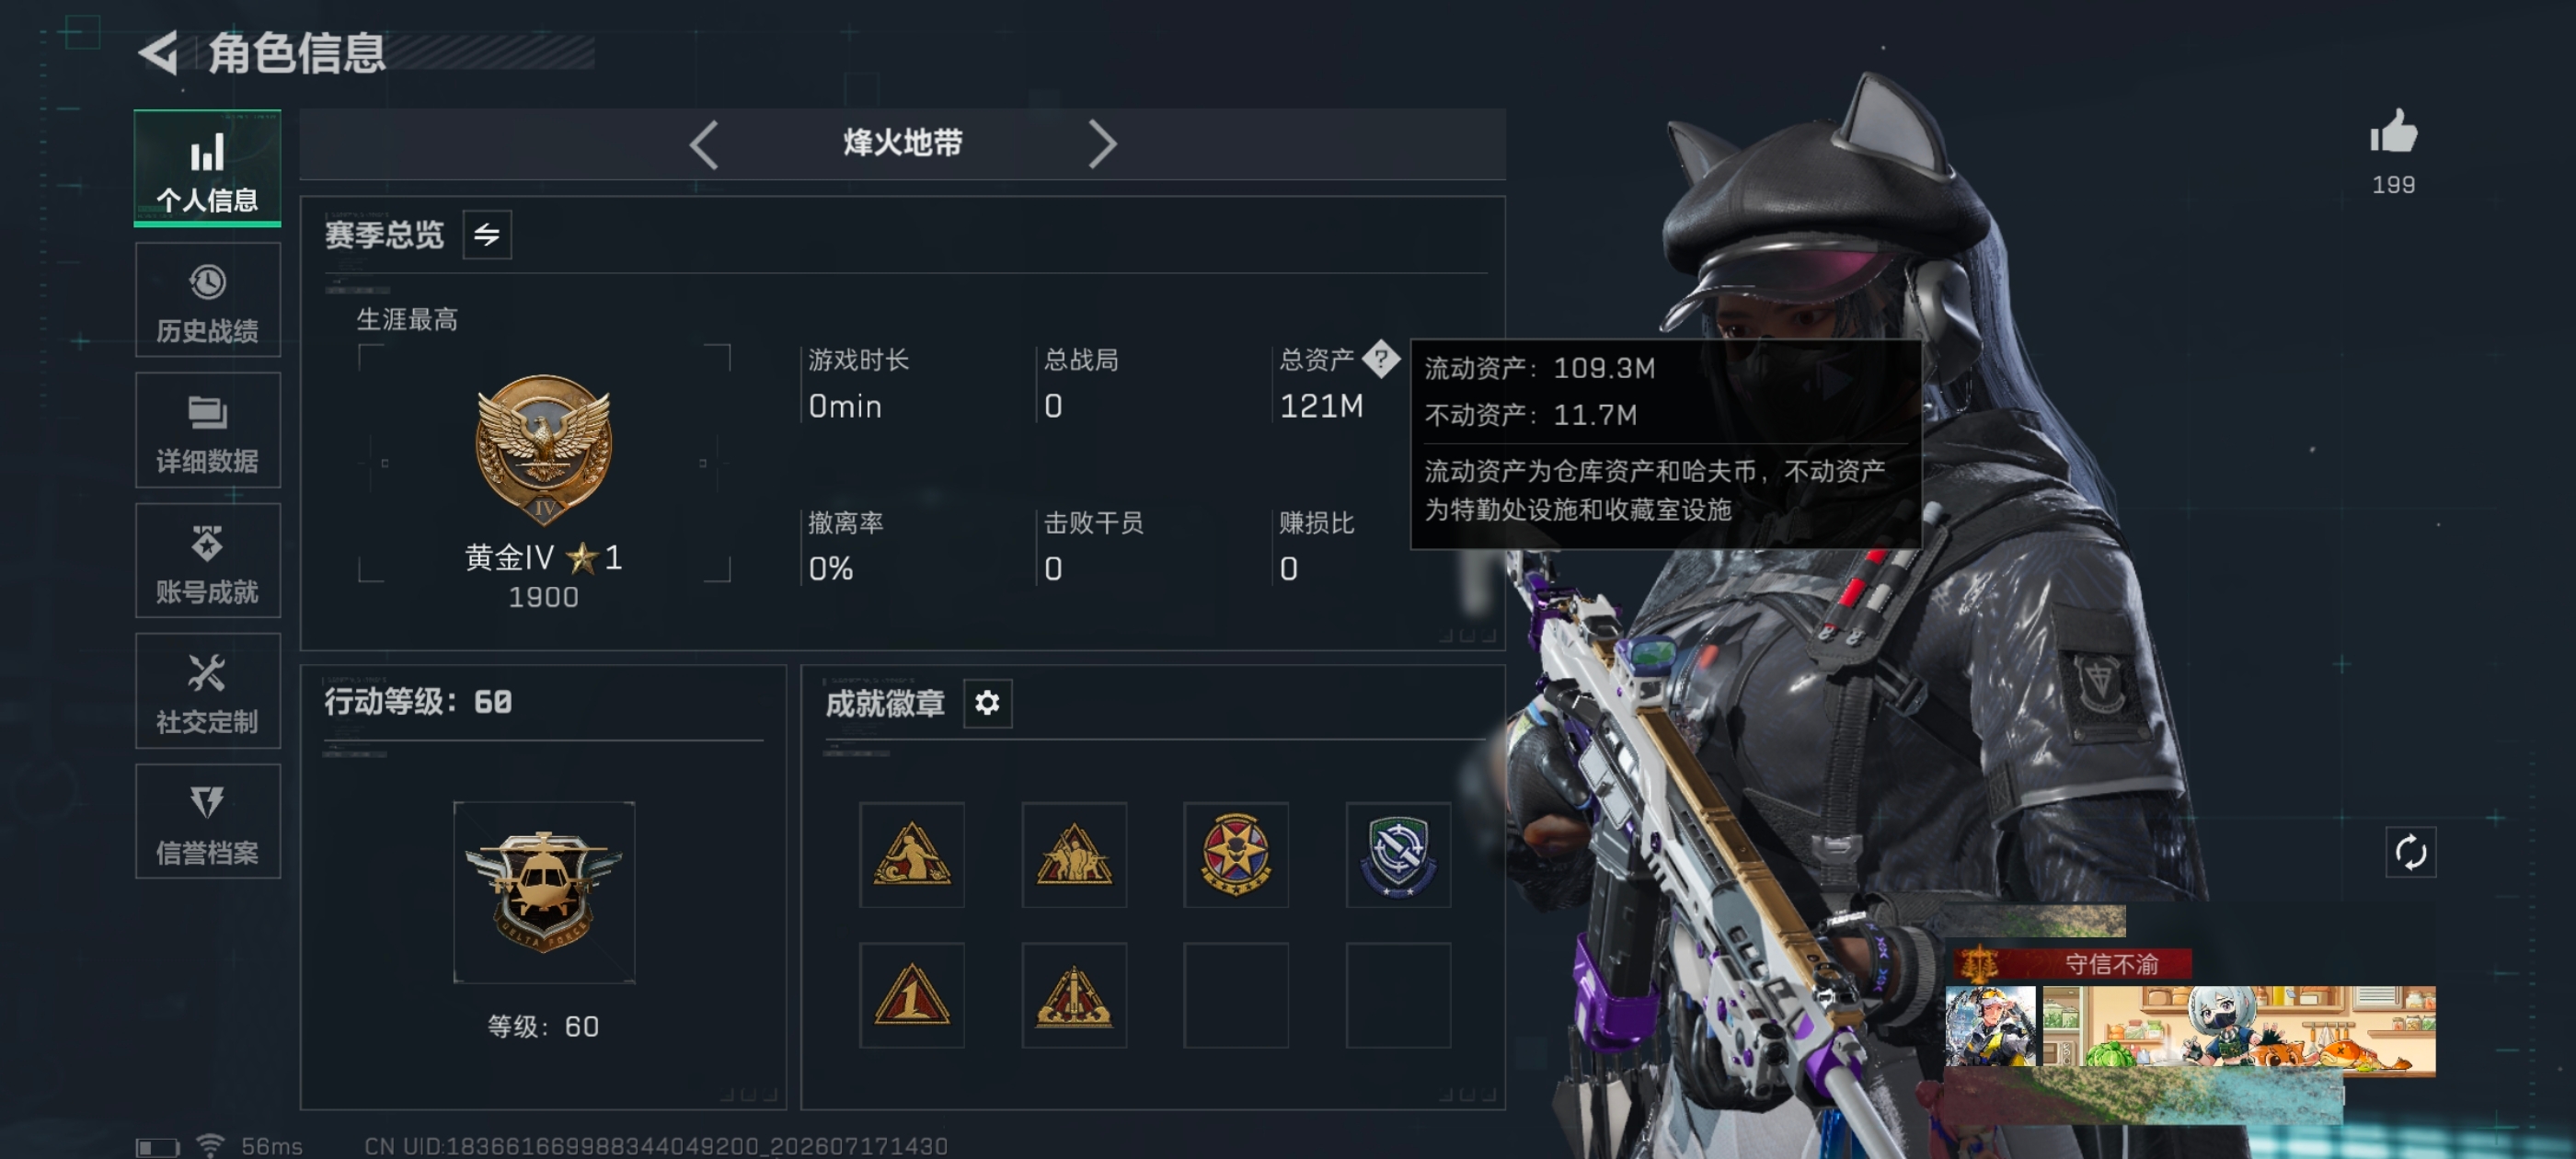Click the character rotate refresh icon
The image size is (2576, 1159).
click(2410, 852)
